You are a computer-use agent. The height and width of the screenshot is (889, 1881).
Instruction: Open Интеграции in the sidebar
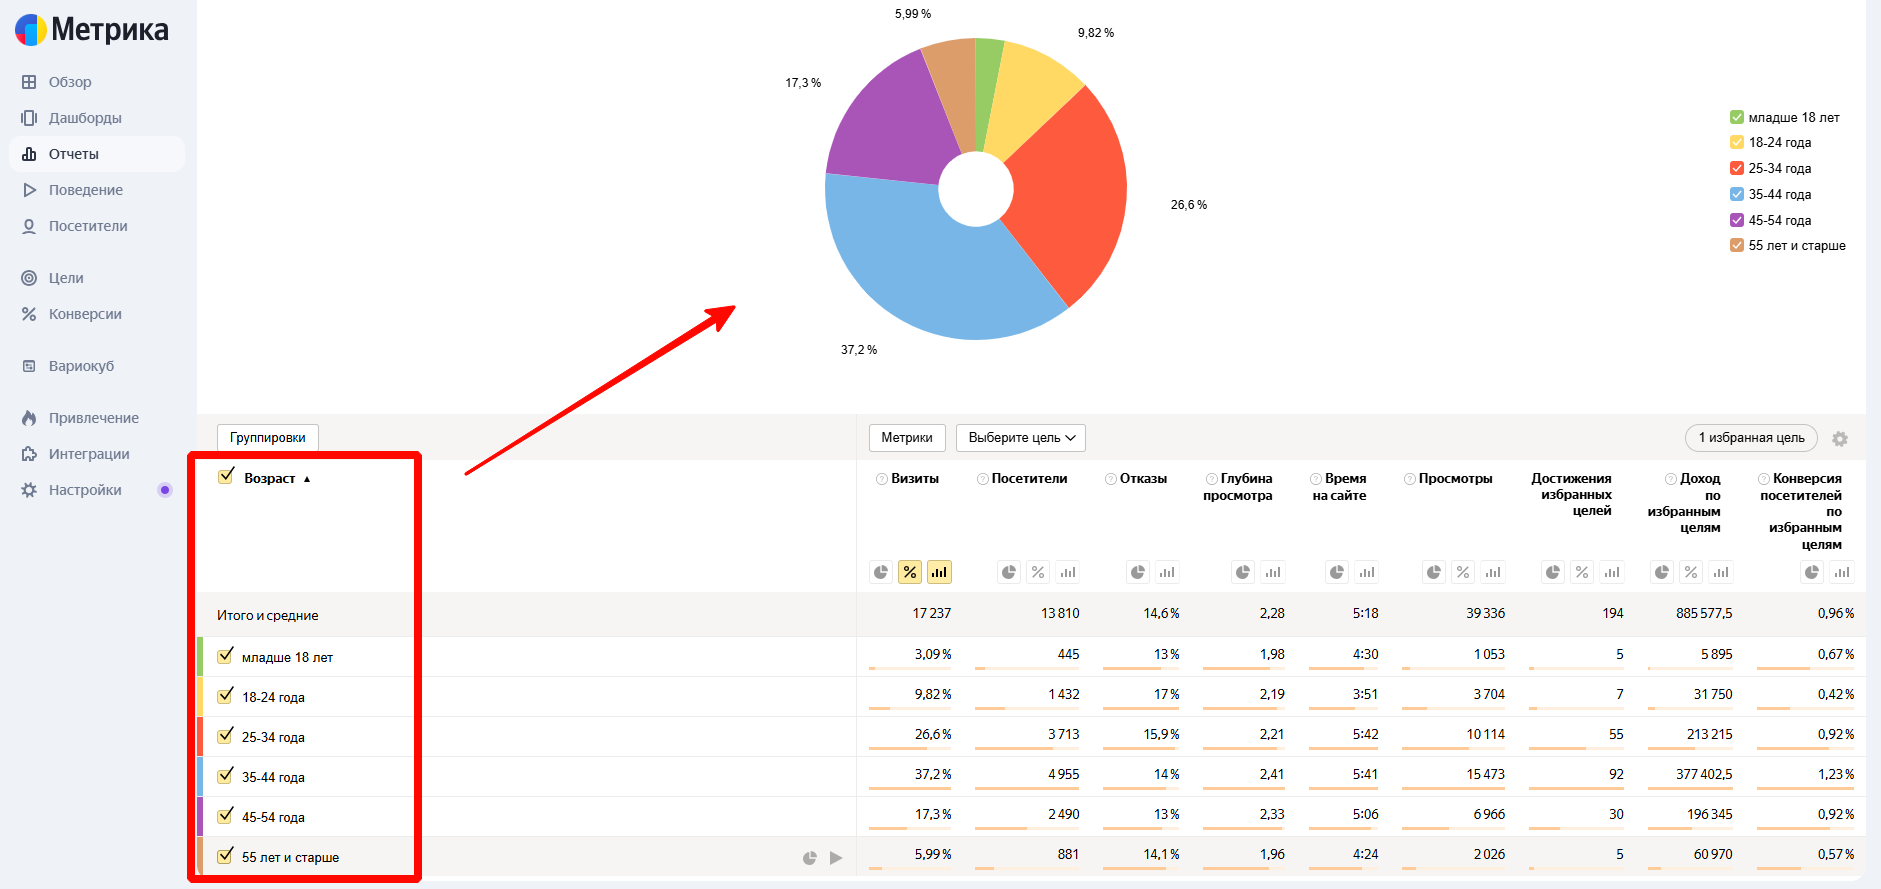89,454
